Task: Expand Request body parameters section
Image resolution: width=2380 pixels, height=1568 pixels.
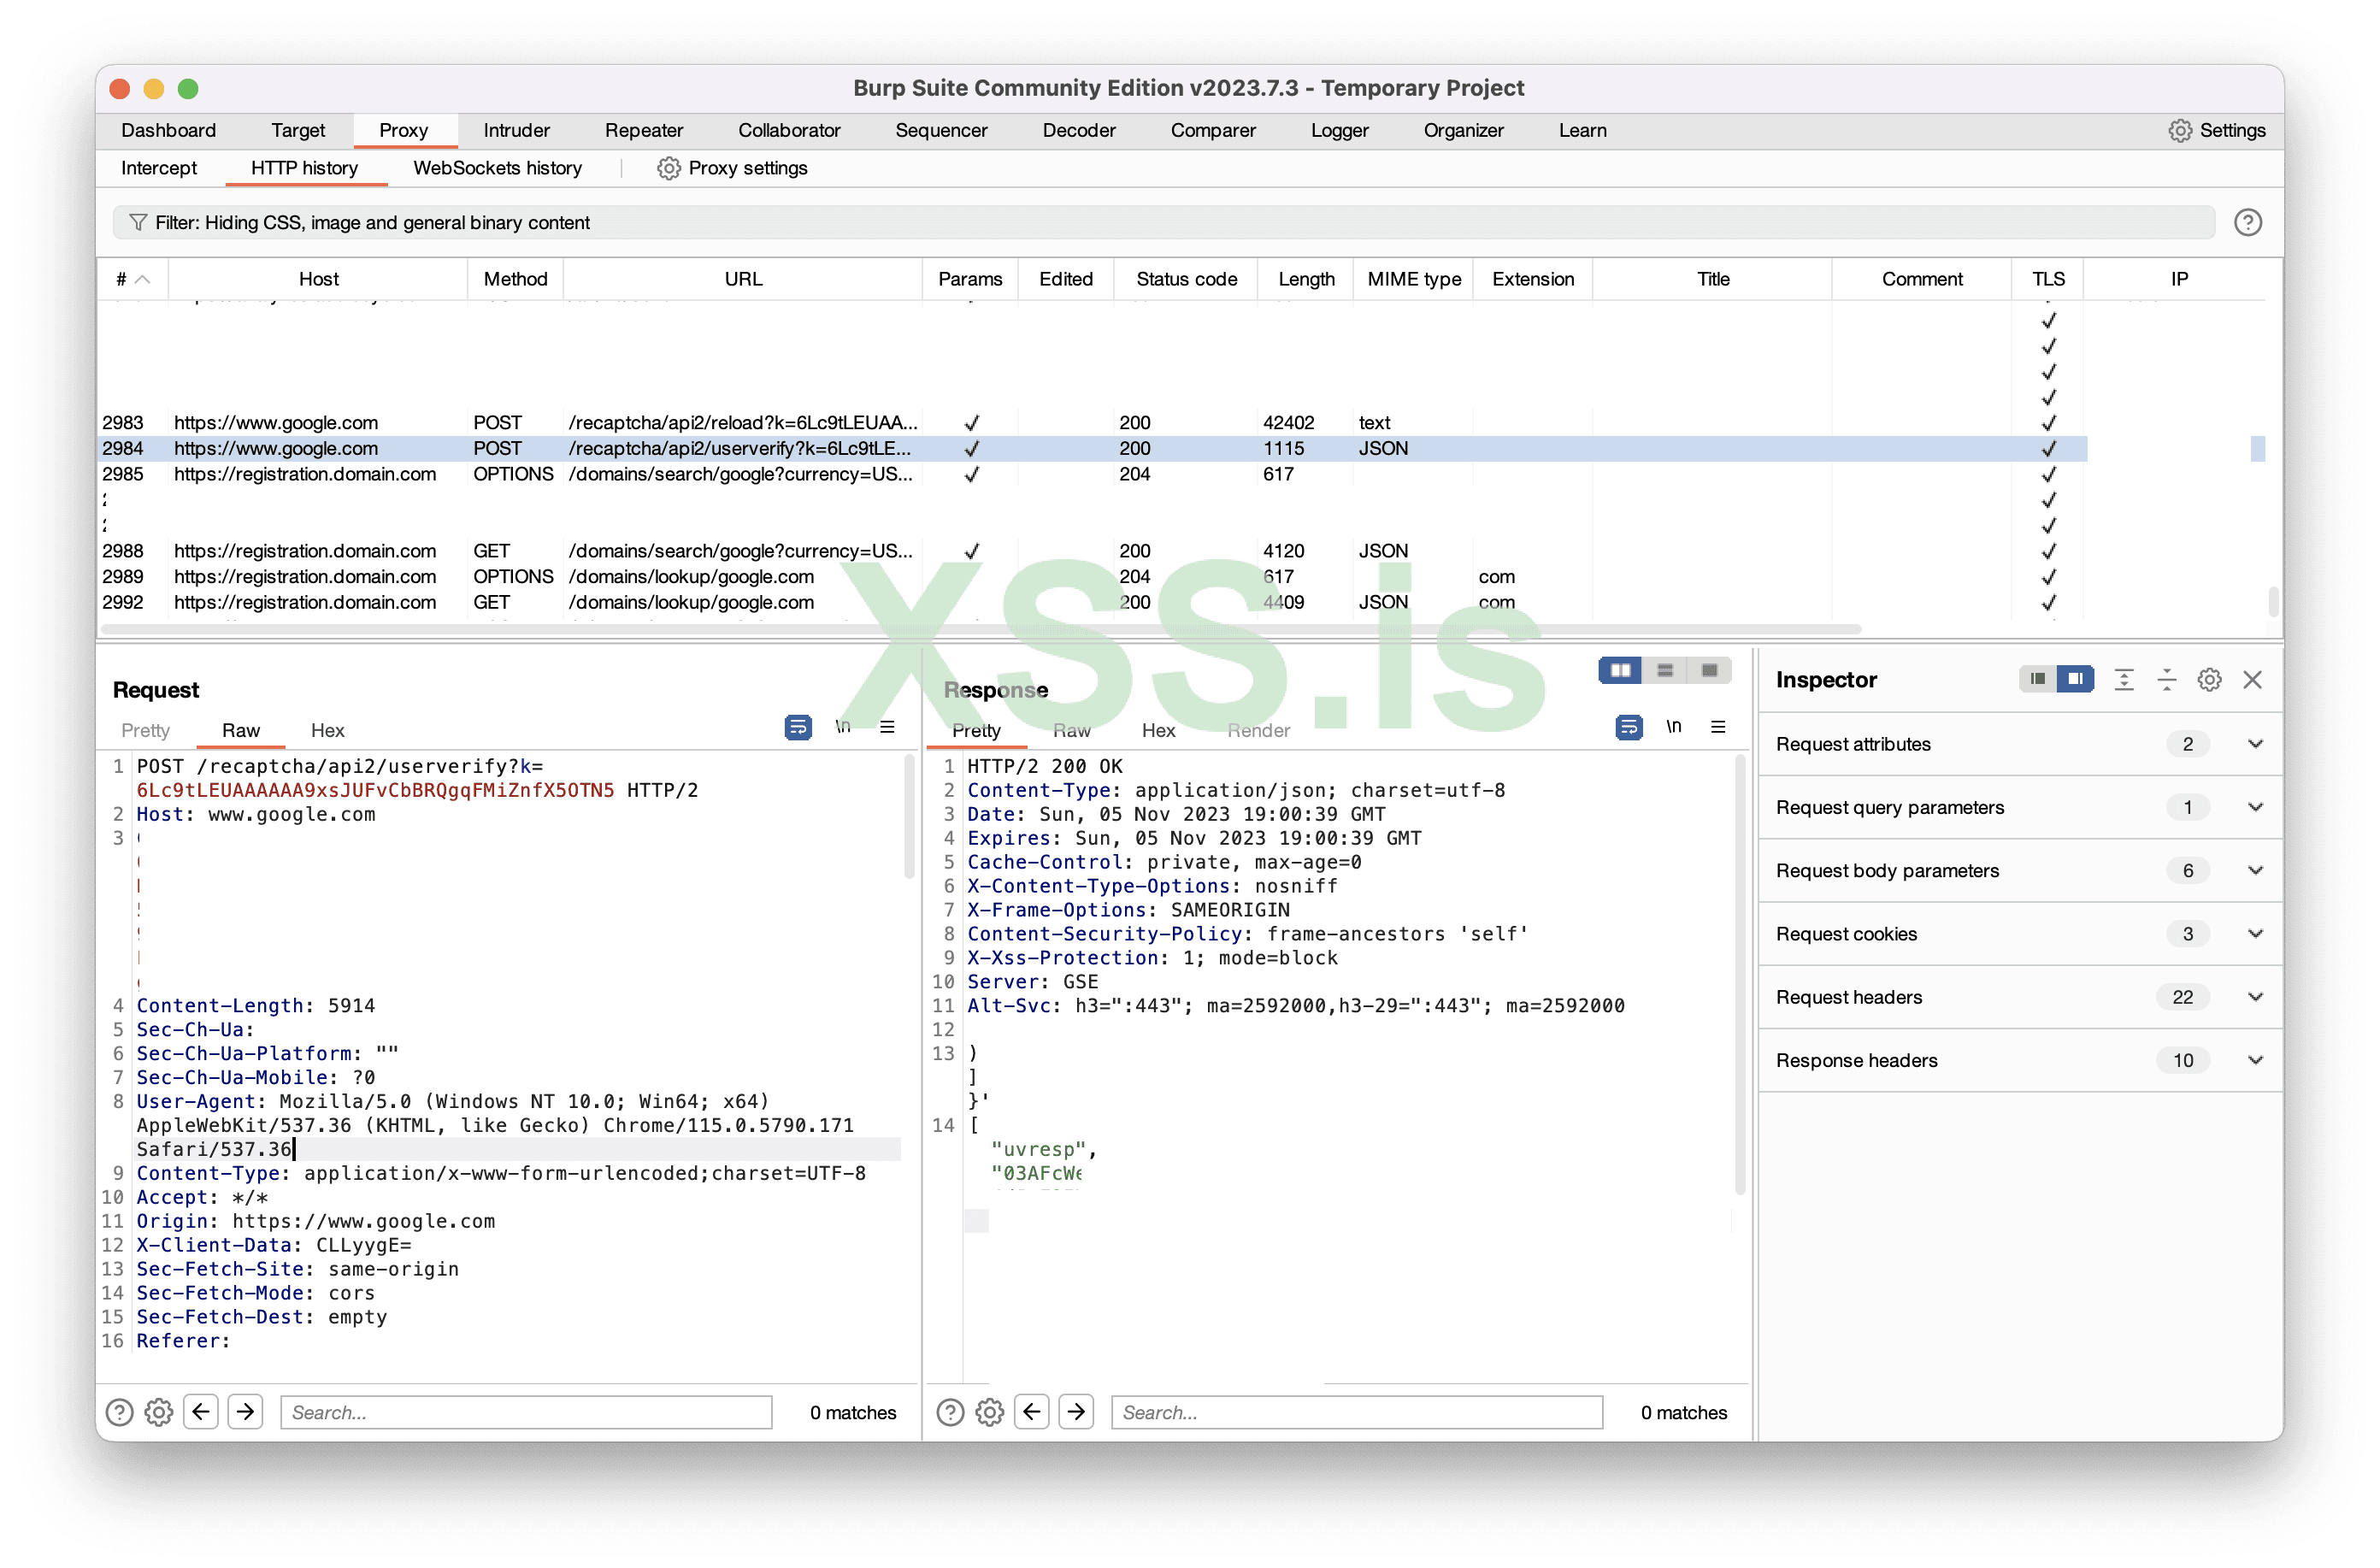Action: (x=2254, y=870)
